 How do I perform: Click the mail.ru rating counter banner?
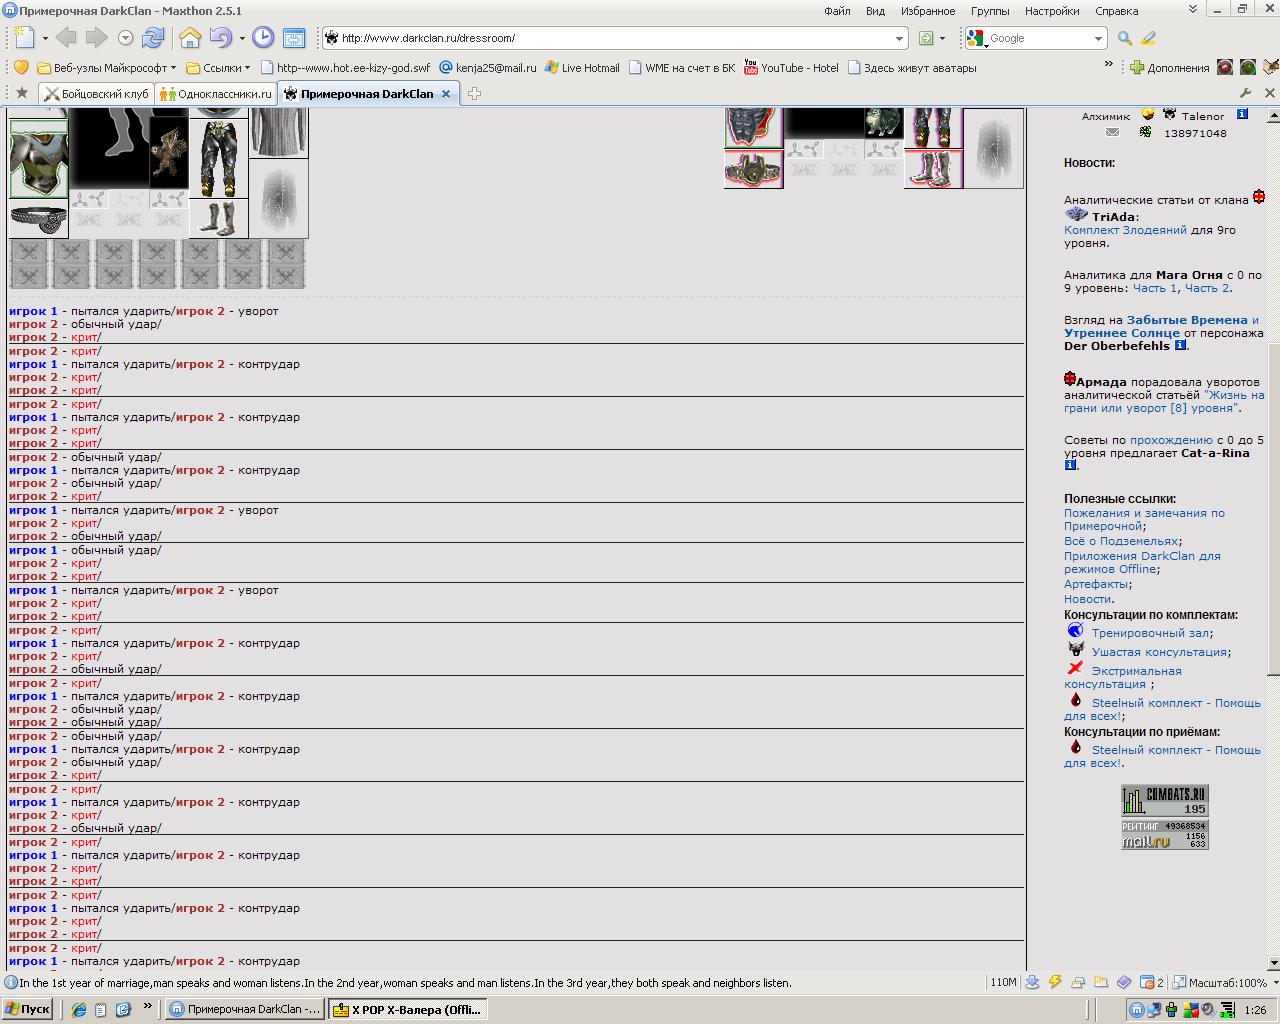point(1165,835)
